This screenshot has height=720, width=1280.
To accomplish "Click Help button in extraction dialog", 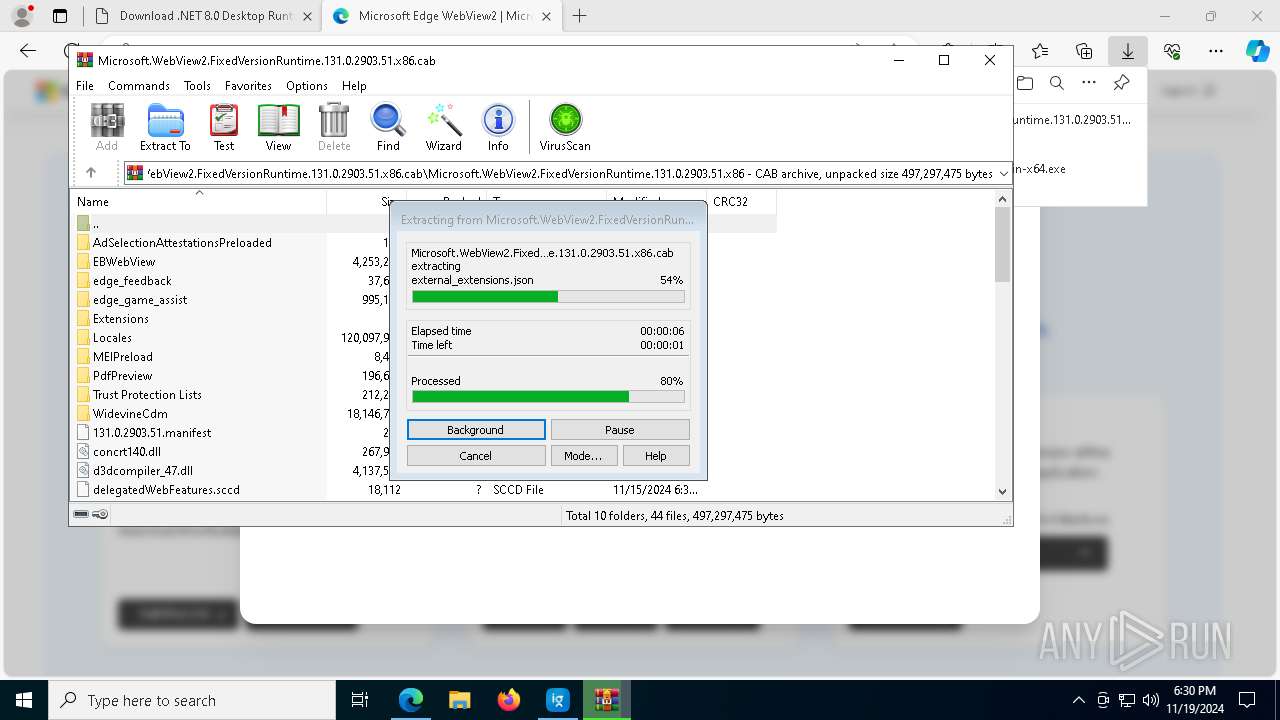I will click(656, 456).
